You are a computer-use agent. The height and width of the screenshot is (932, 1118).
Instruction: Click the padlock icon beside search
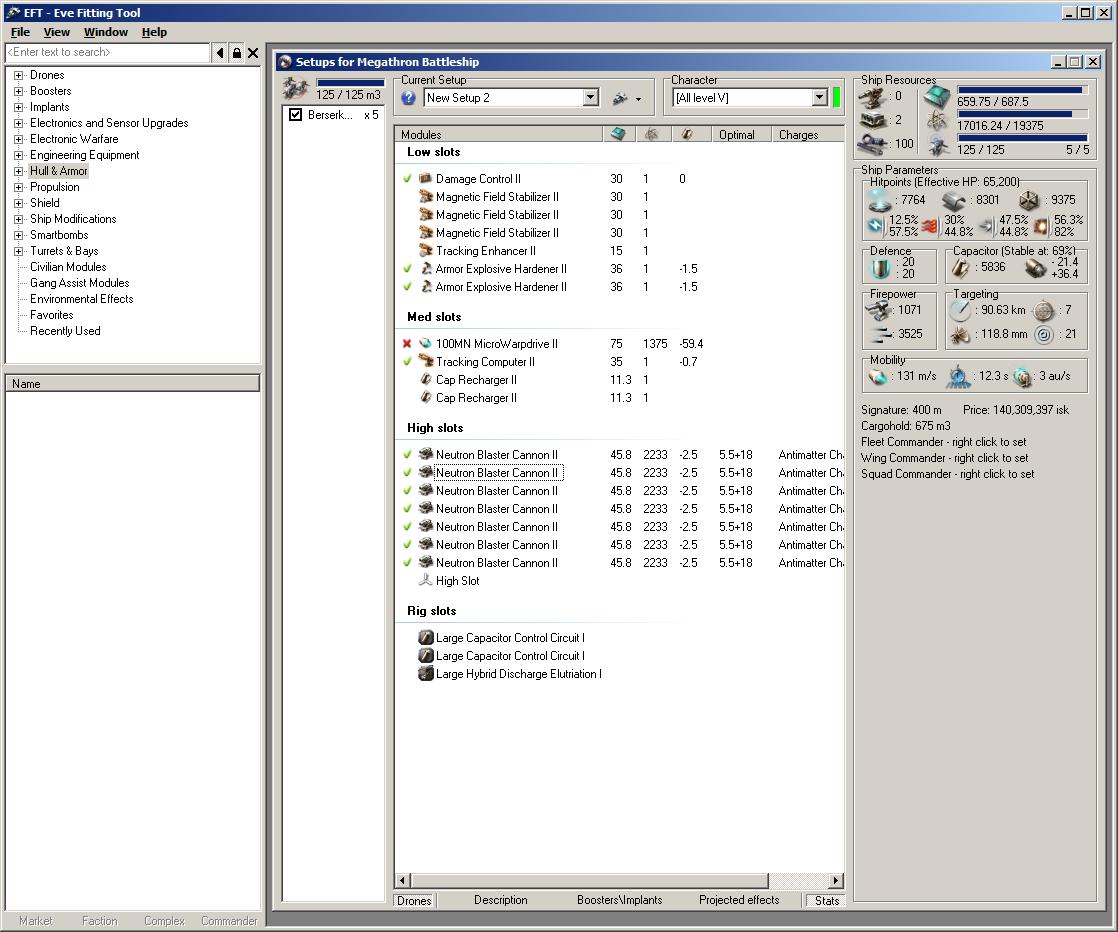[x=237, y=53]
